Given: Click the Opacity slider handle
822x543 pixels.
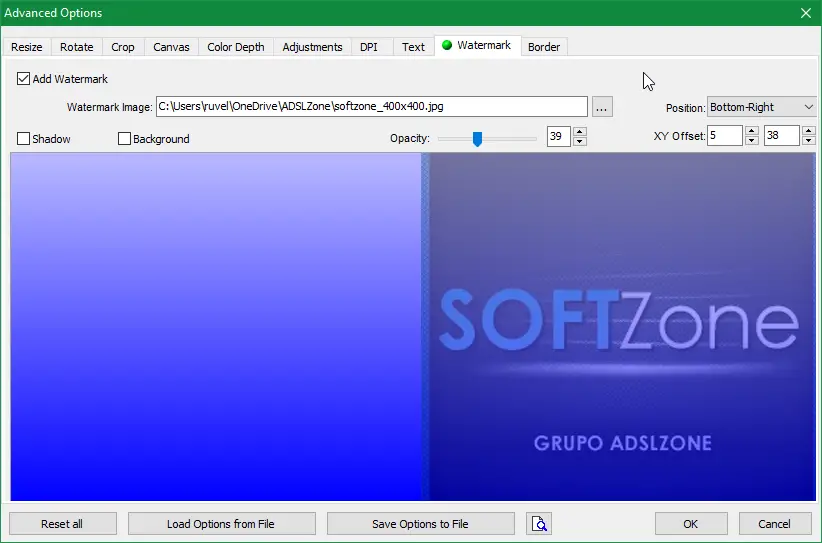Looking at the screenshot, I should (477, 139).
